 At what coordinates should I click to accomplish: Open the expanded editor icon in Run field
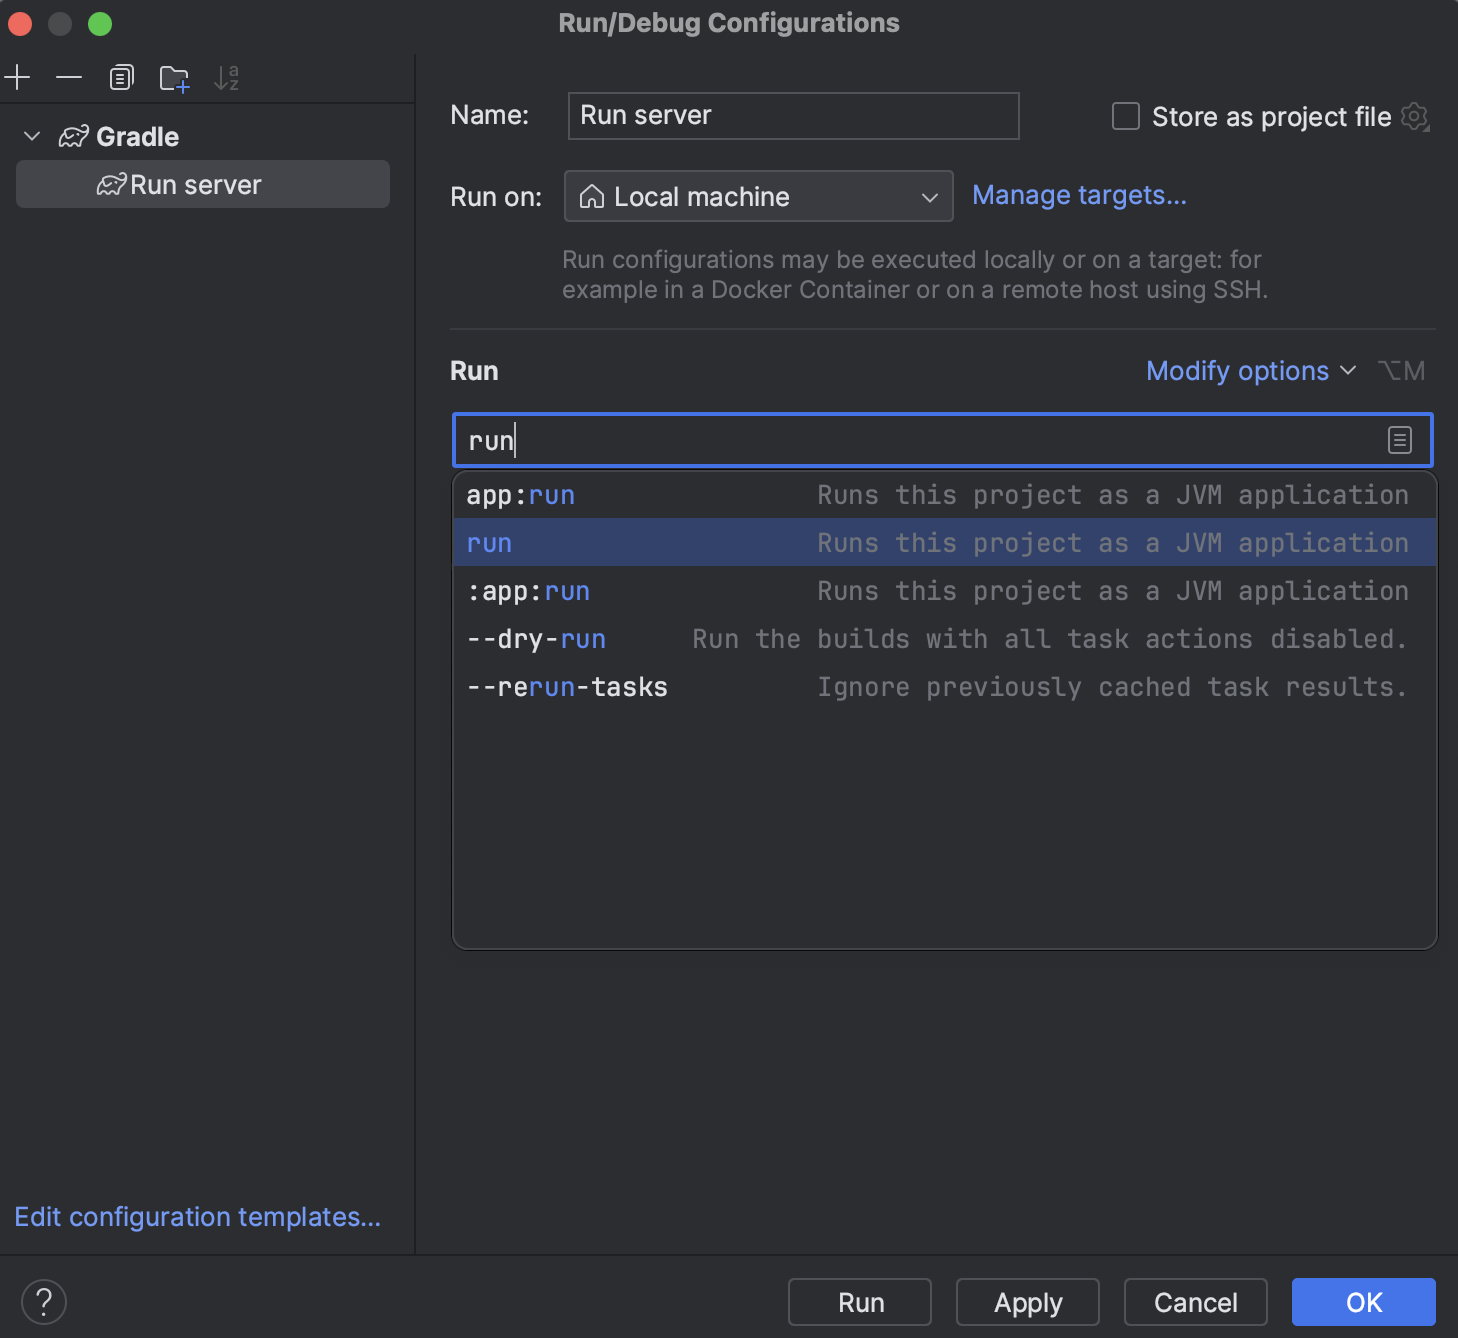[x=1399, y=439]
